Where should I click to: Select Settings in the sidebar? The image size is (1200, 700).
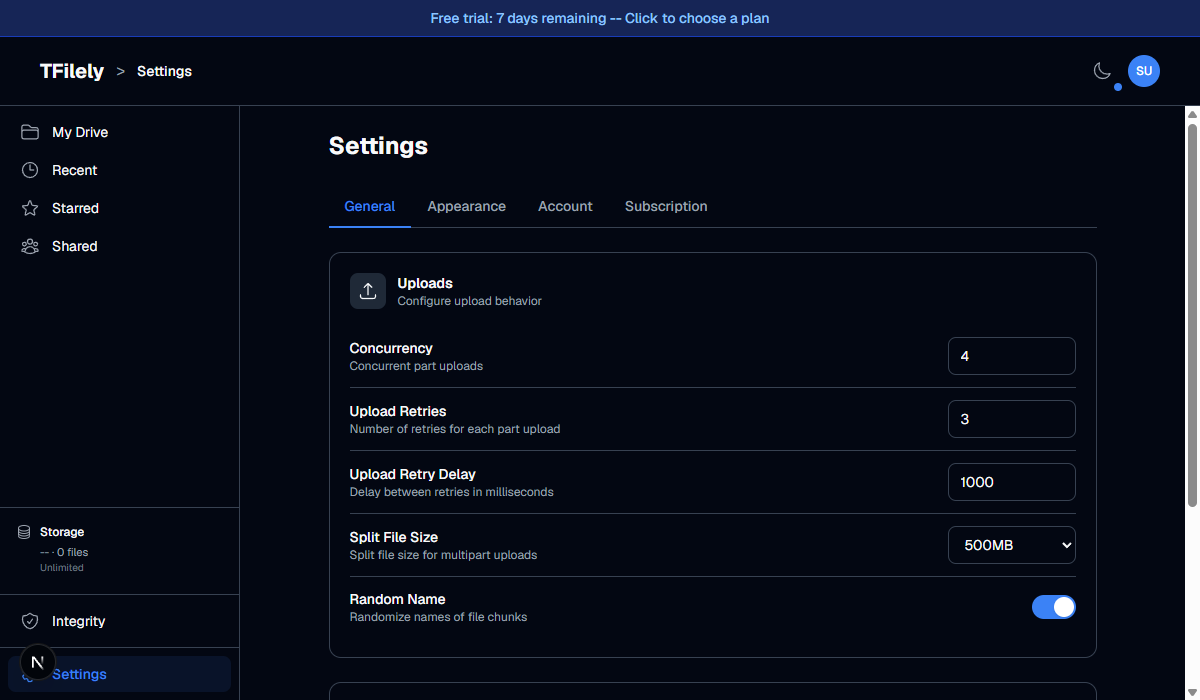[119, 674]
